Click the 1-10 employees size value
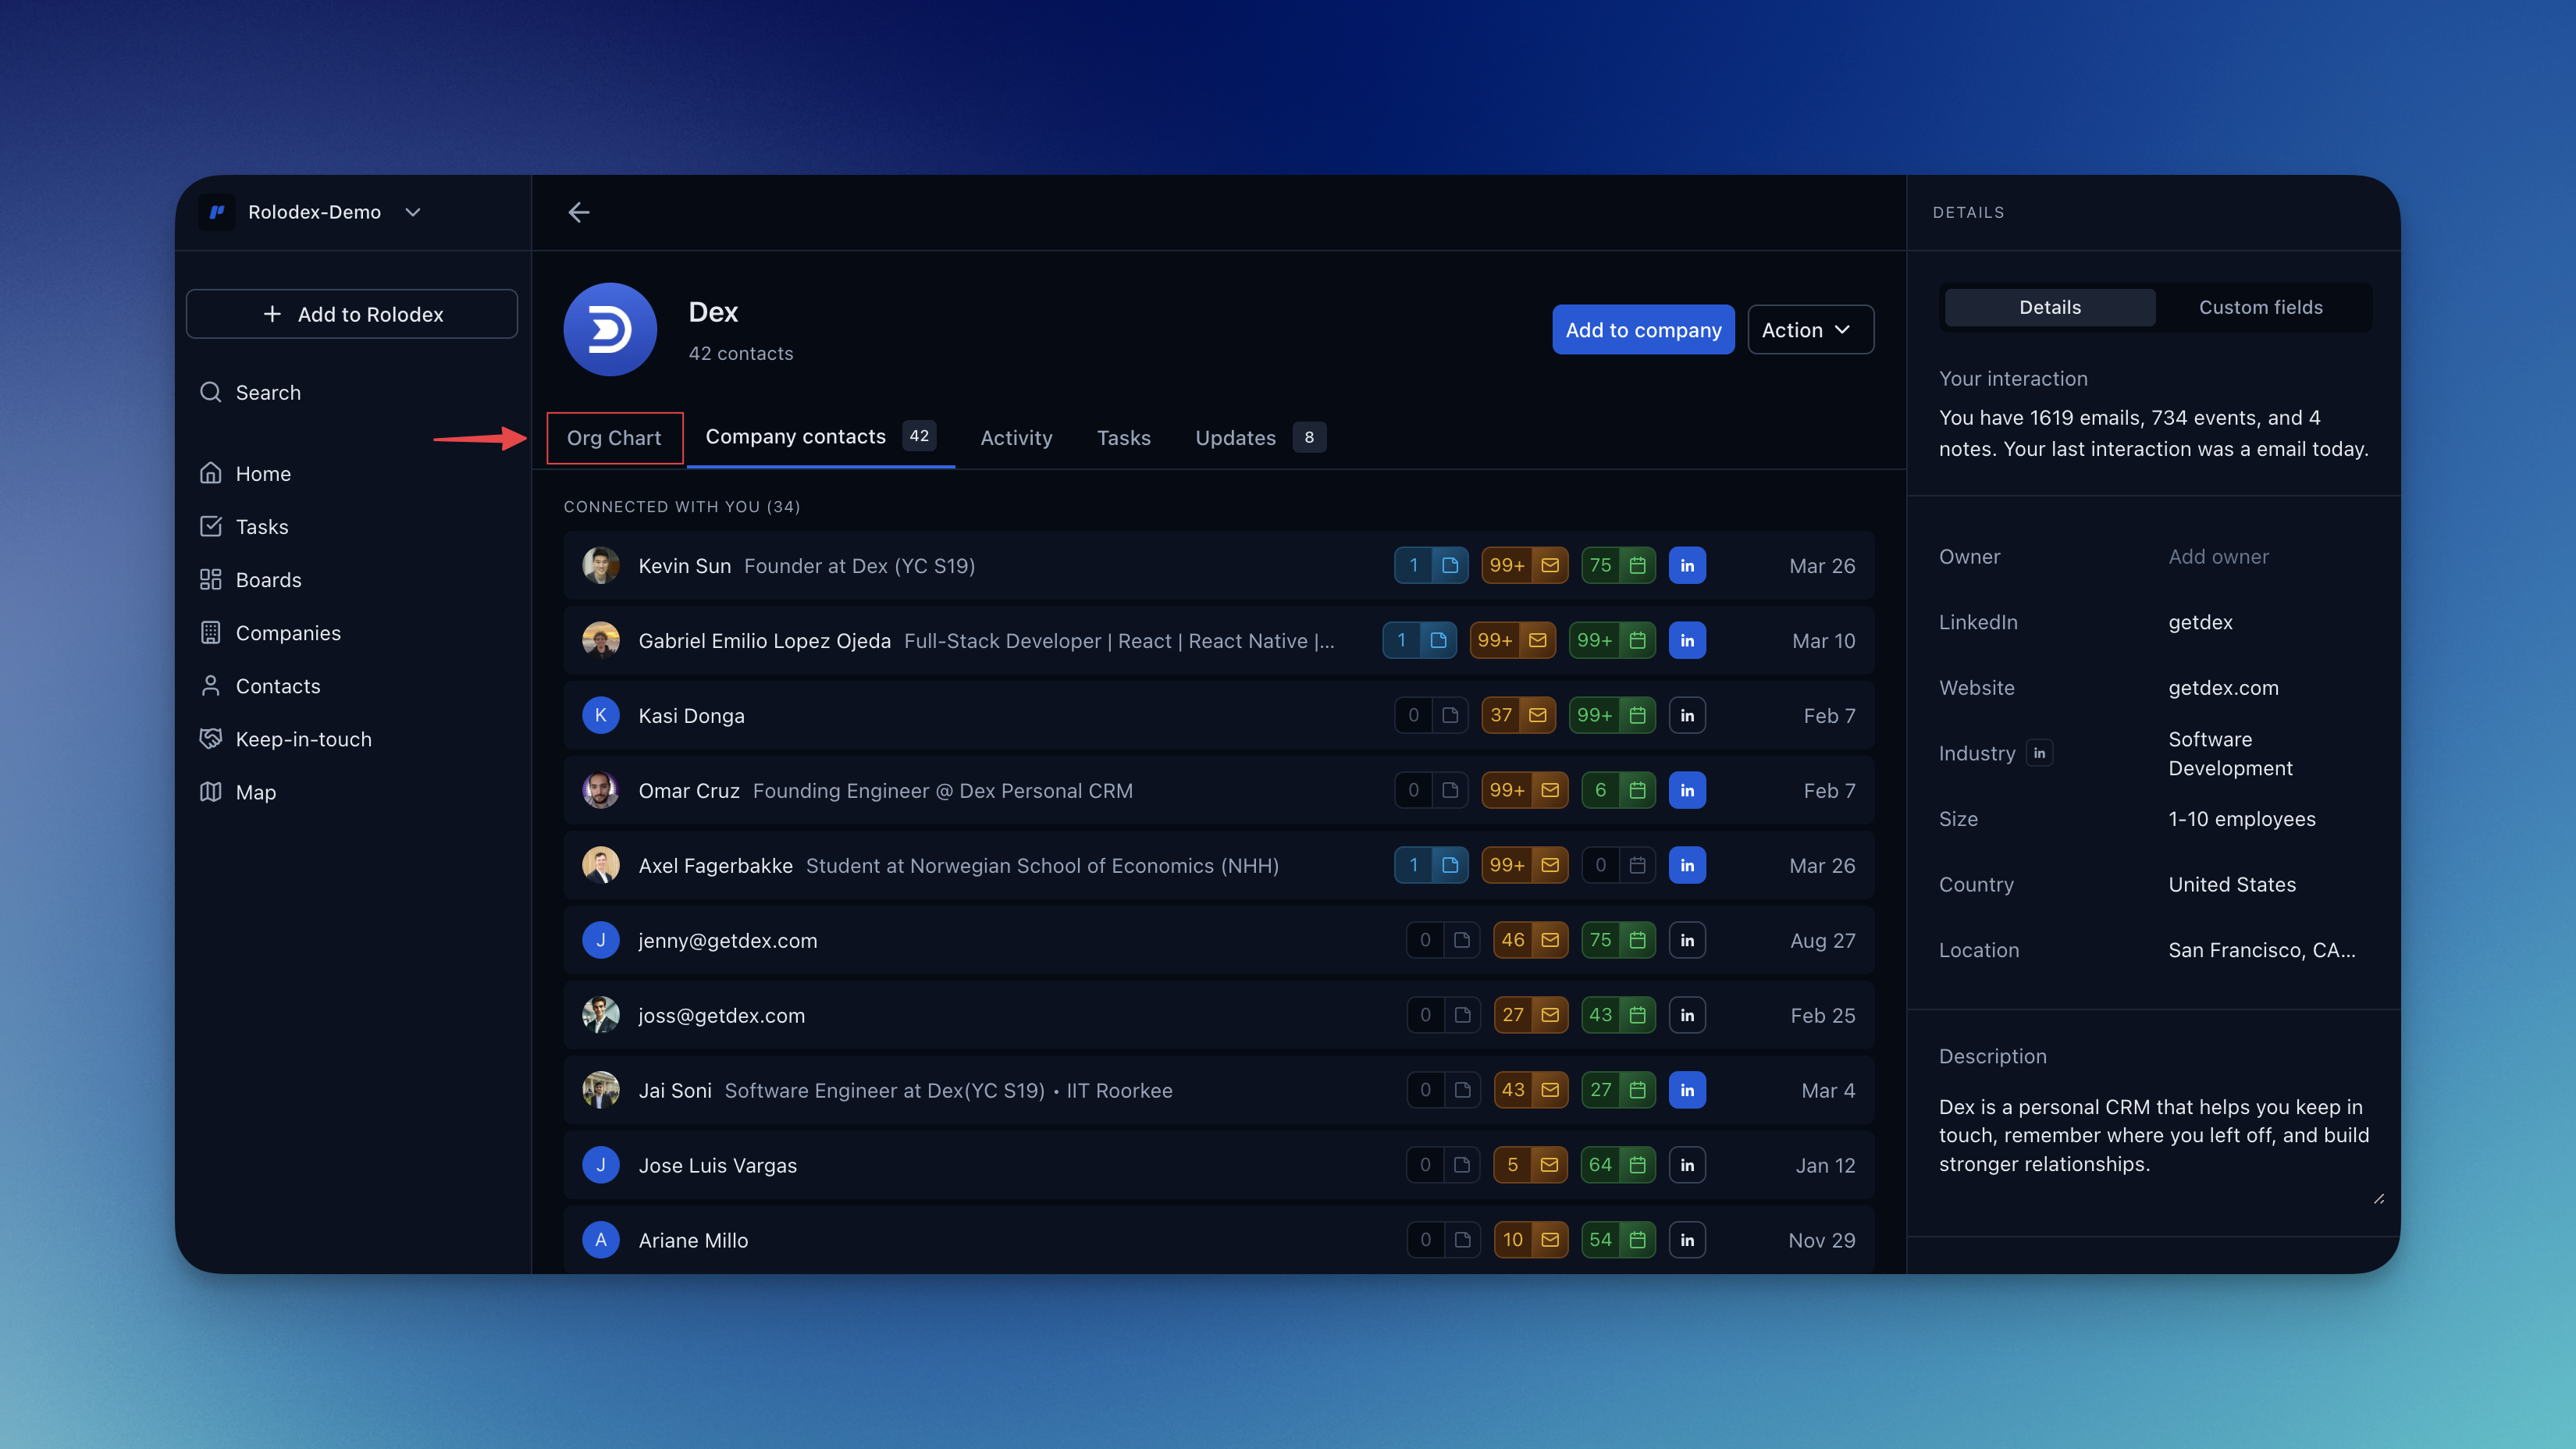The image size is (2576, 1449). tap(2241, 819)
